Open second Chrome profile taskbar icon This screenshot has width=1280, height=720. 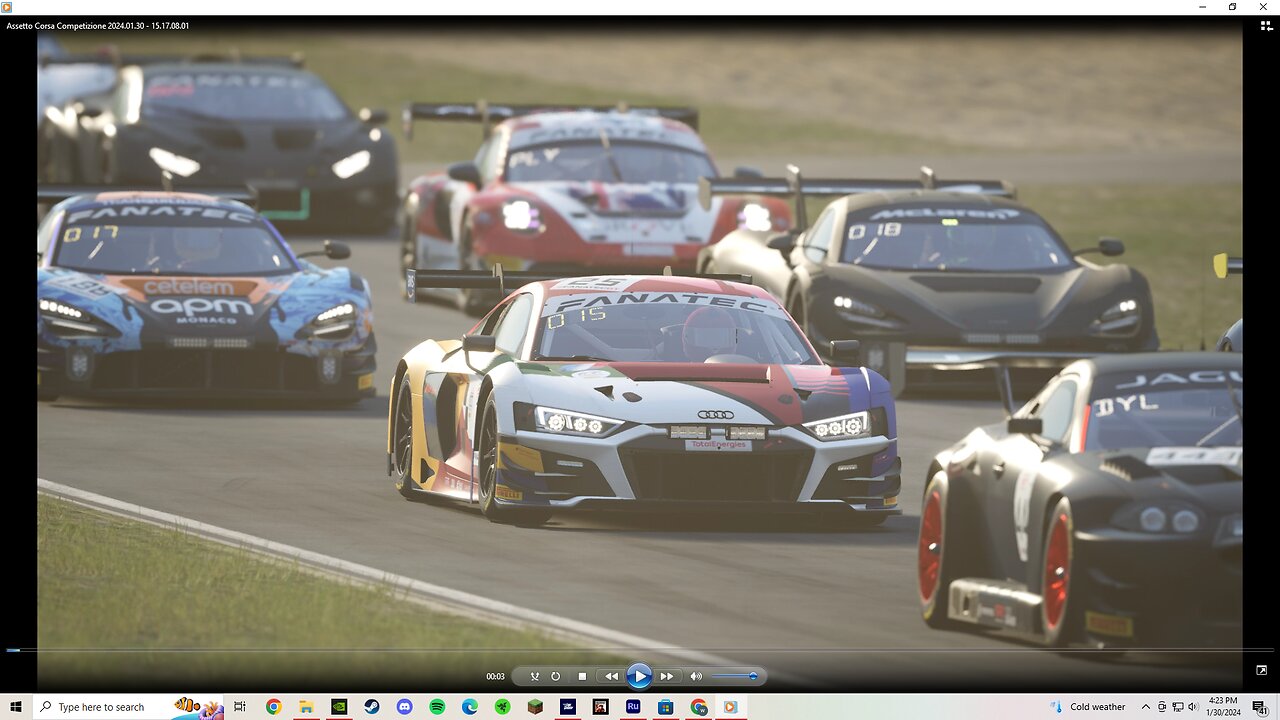coord(698,707)
